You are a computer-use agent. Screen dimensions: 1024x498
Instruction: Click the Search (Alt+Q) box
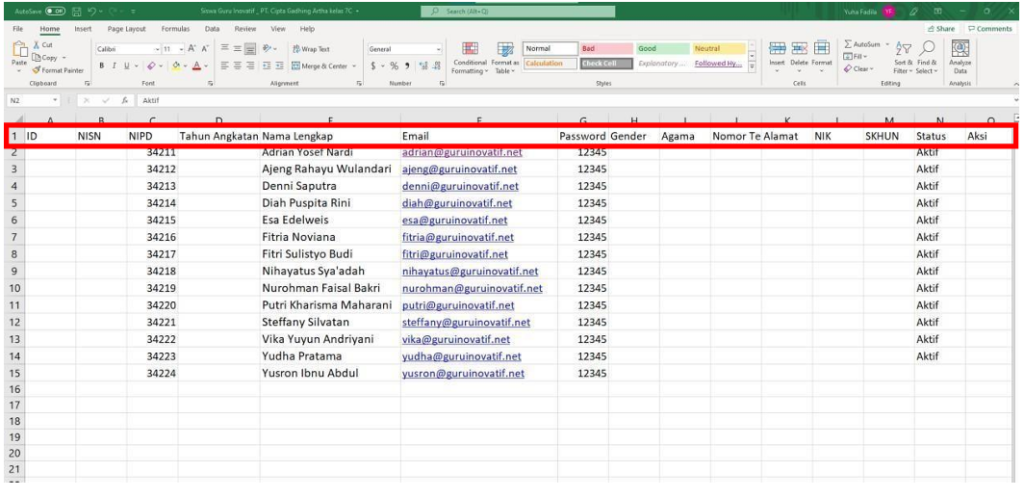(x=518, y=11)
